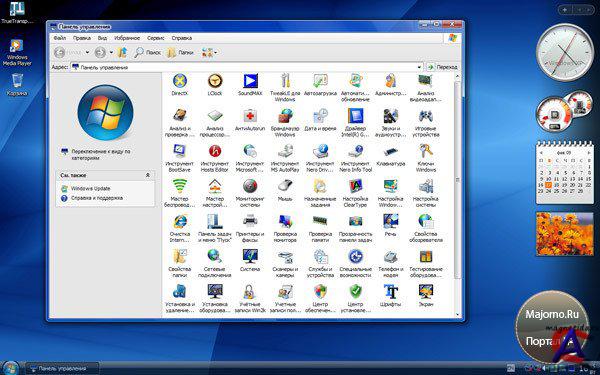Open the Корзина recycle bin on desktop

pyautogui.click(x=17, y=85)
